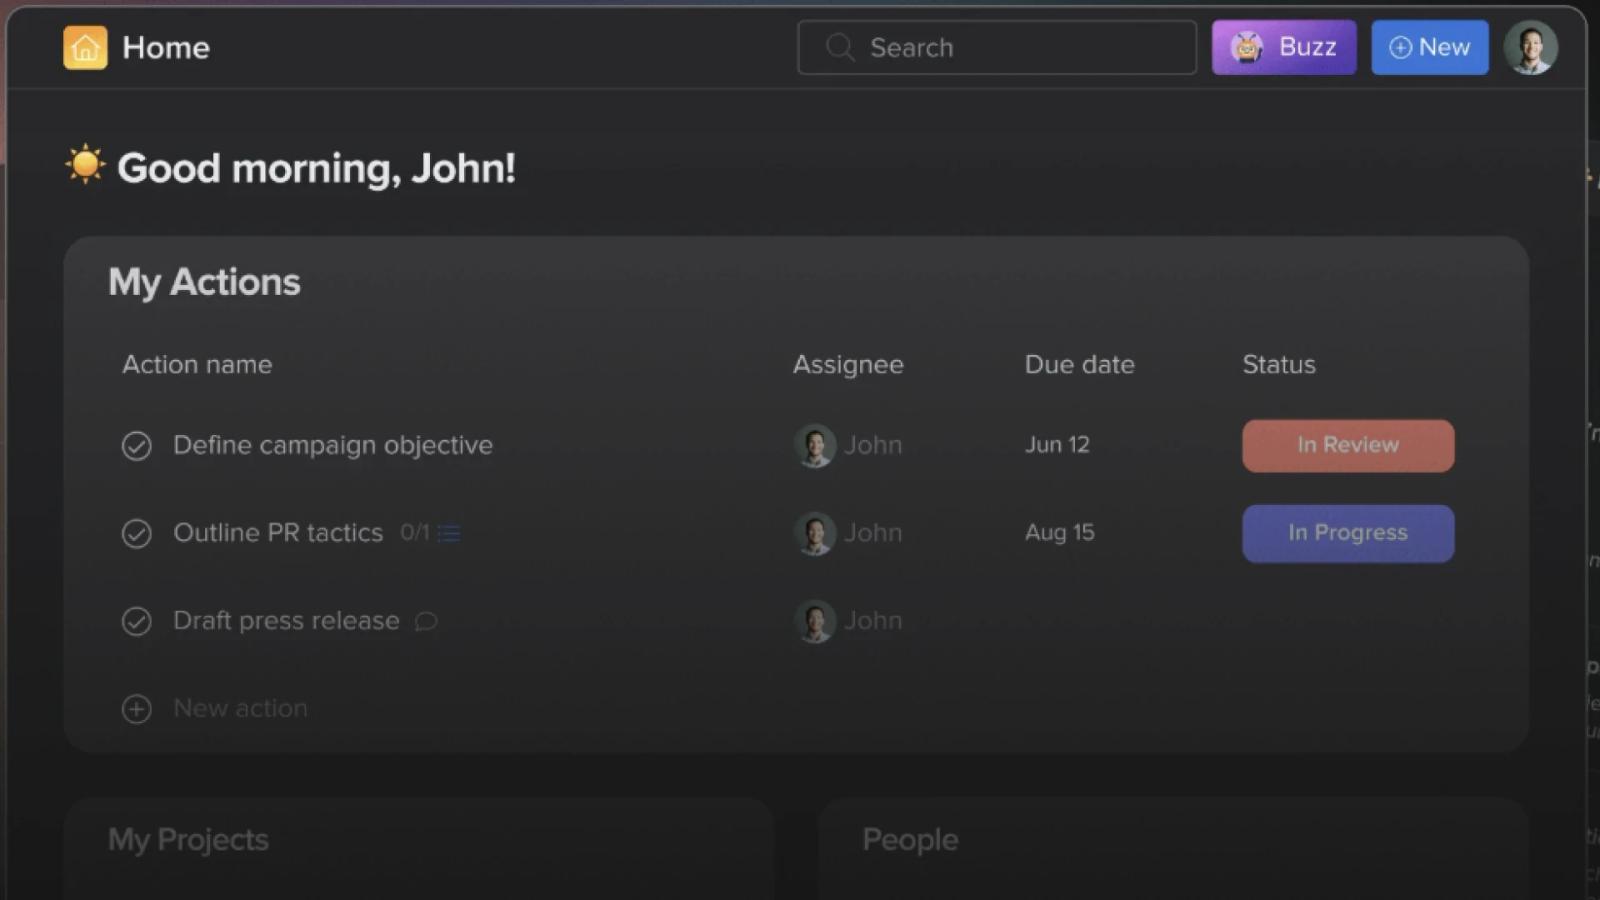Open Define campaign objective action
1600x900 pixels.
(333, 445)
